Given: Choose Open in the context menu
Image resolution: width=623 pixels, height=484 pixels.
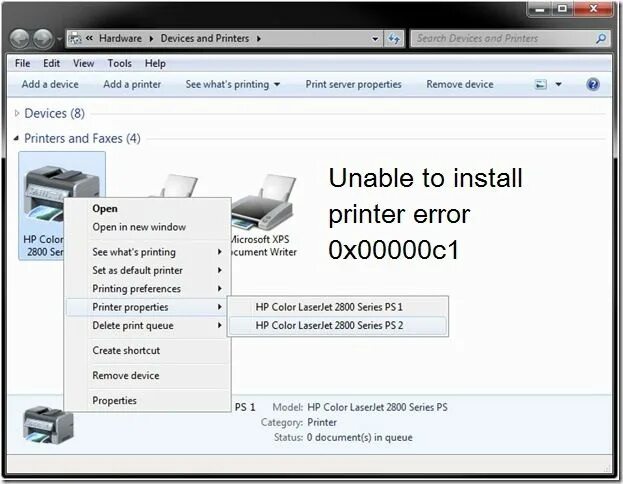Looking at the screenshot, I should click(x=105, y=209).
